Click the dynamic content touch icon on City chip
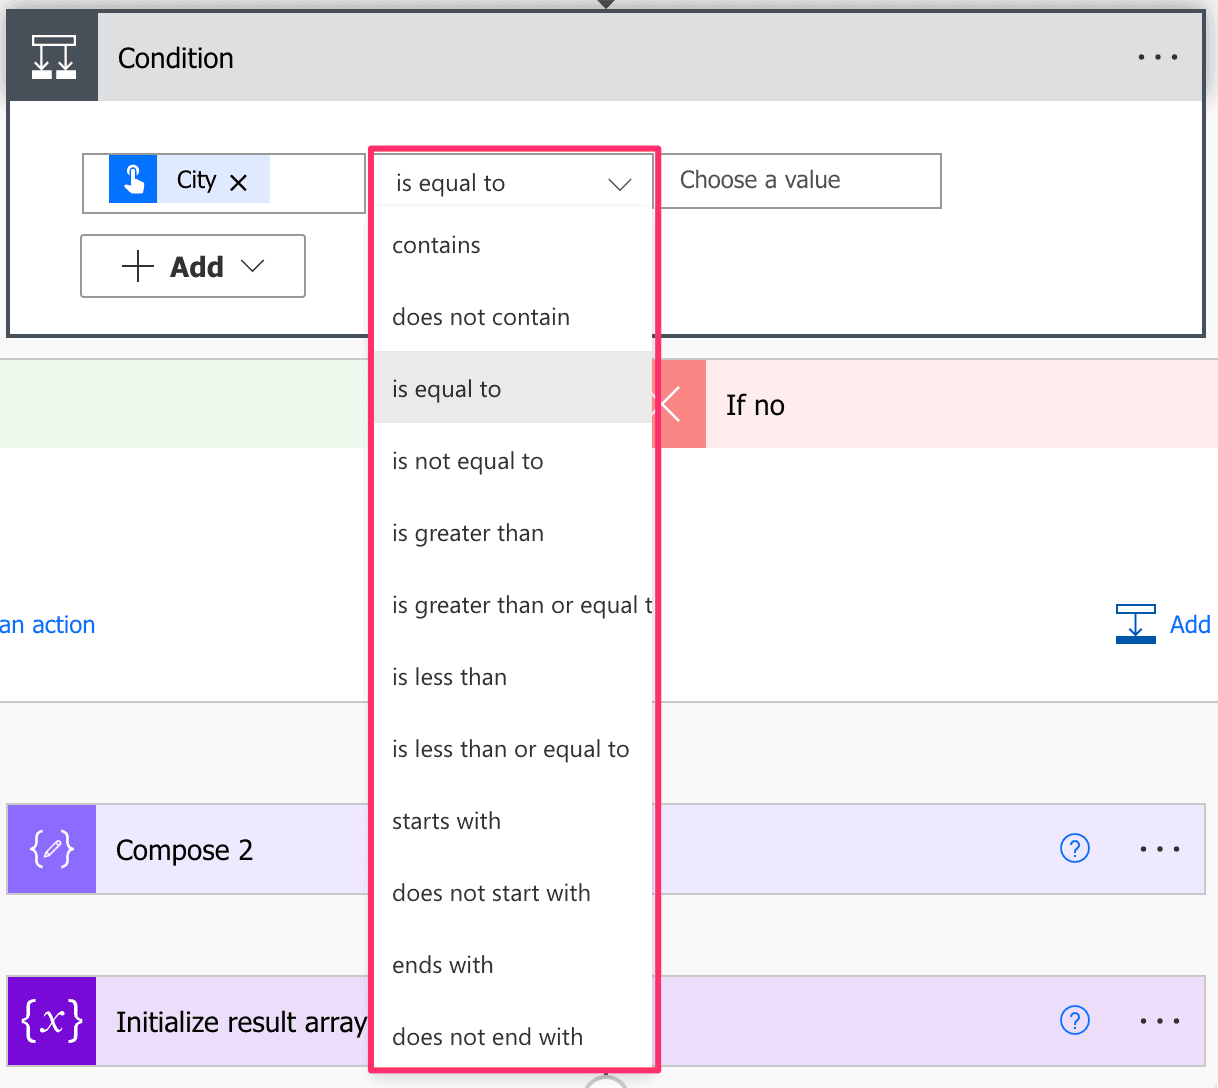The height and width of the screenshot is (1088, 1218). click(x=133, y=180)
